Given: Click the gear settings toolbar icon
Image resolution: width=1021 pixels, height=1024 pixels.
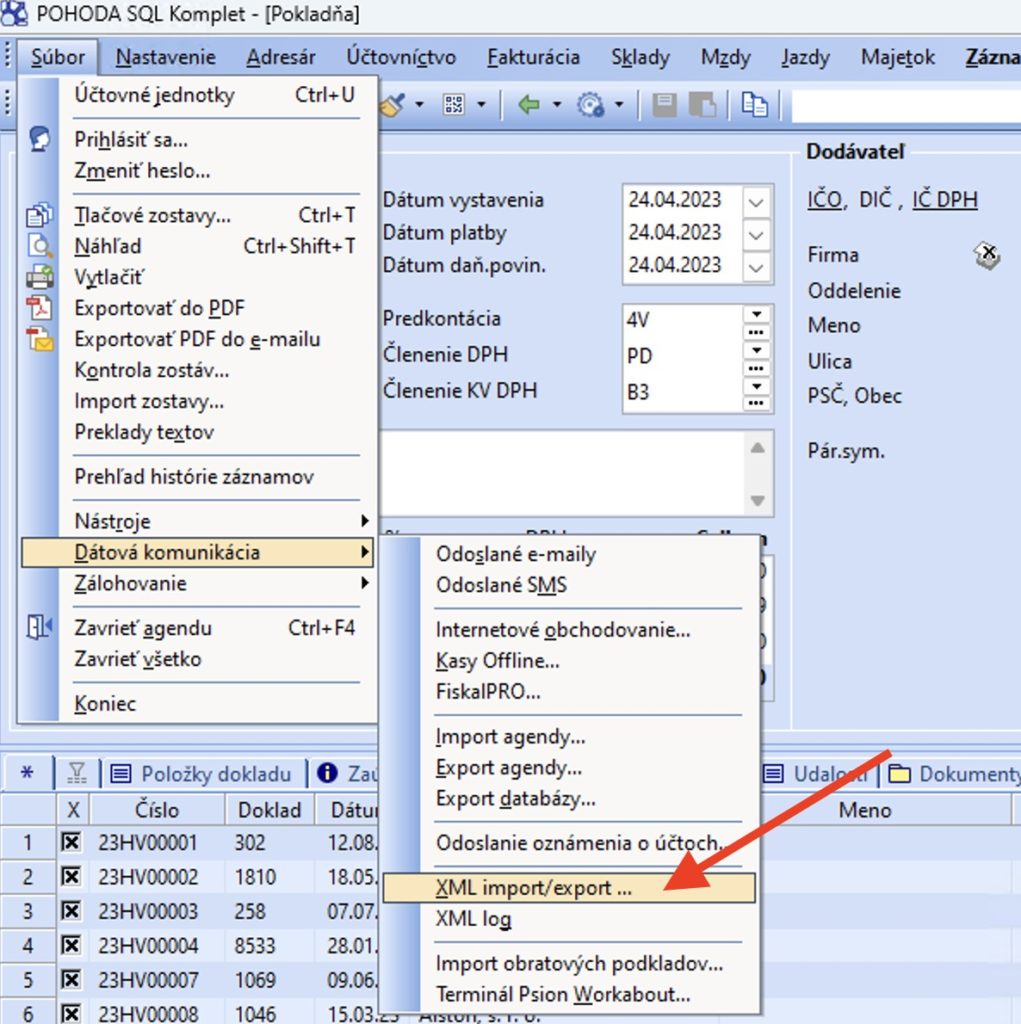Looking at the screenshot, I should [x=591, y=104].
